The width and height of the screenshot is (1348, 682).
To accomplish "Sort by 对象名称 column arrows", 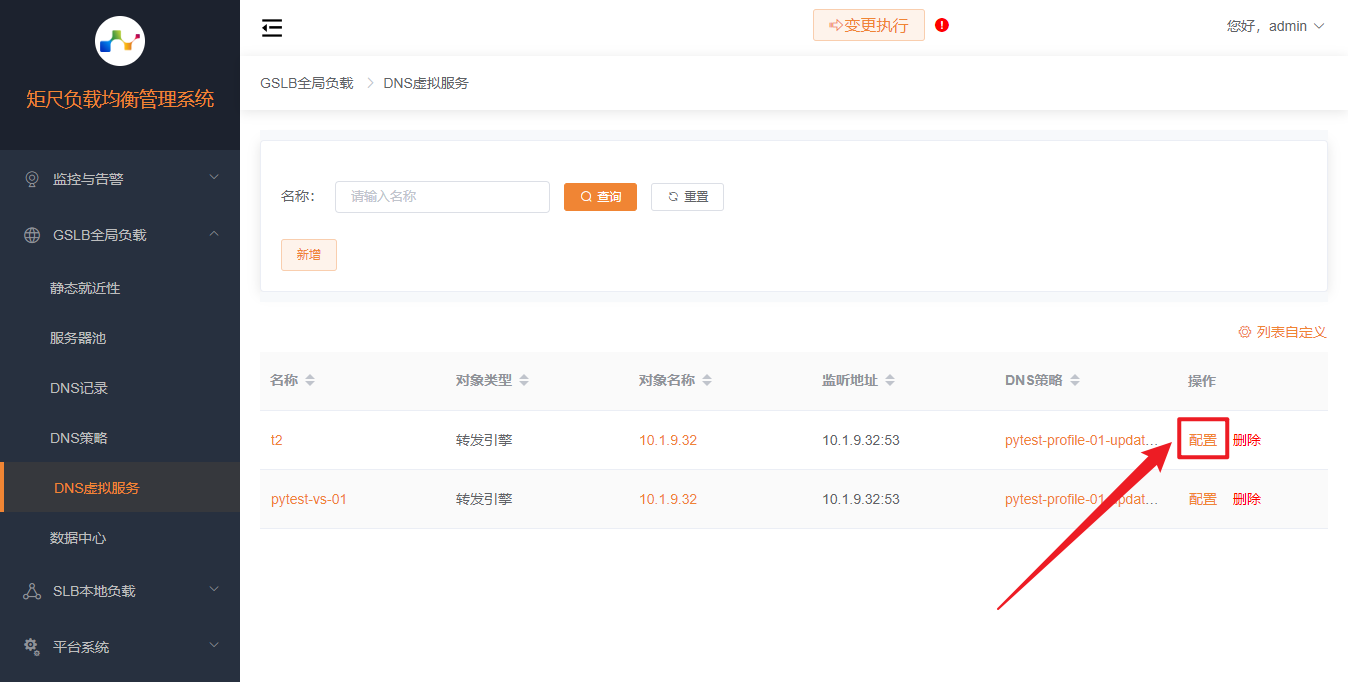I will tap(707, 381).
